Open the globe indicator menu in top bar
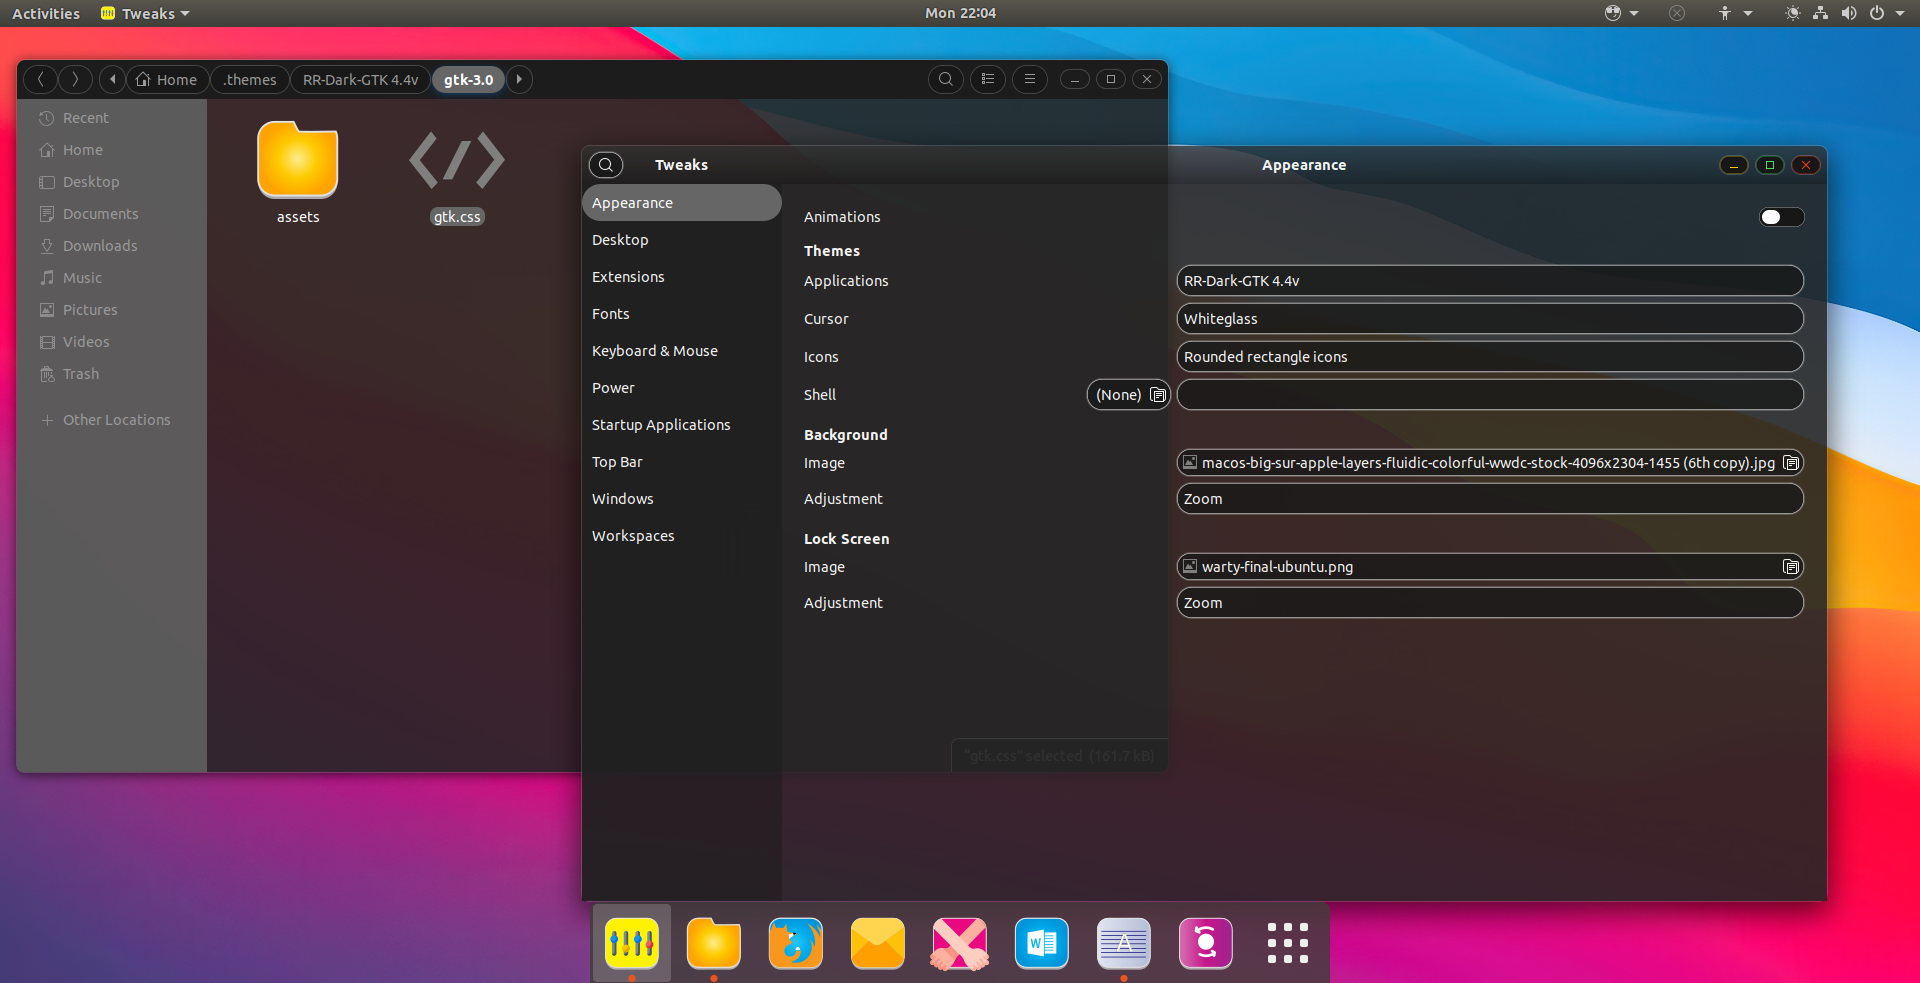The image size is (1920, 983). click(1622, 13)
